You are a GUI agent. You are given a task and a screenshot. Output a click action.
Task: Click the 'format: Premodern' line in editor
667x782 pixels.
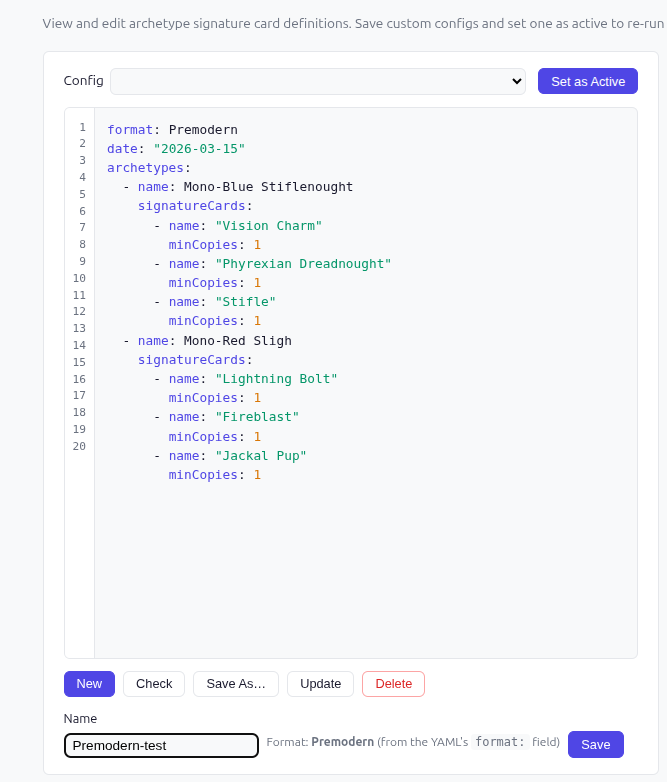pos(172,130)
